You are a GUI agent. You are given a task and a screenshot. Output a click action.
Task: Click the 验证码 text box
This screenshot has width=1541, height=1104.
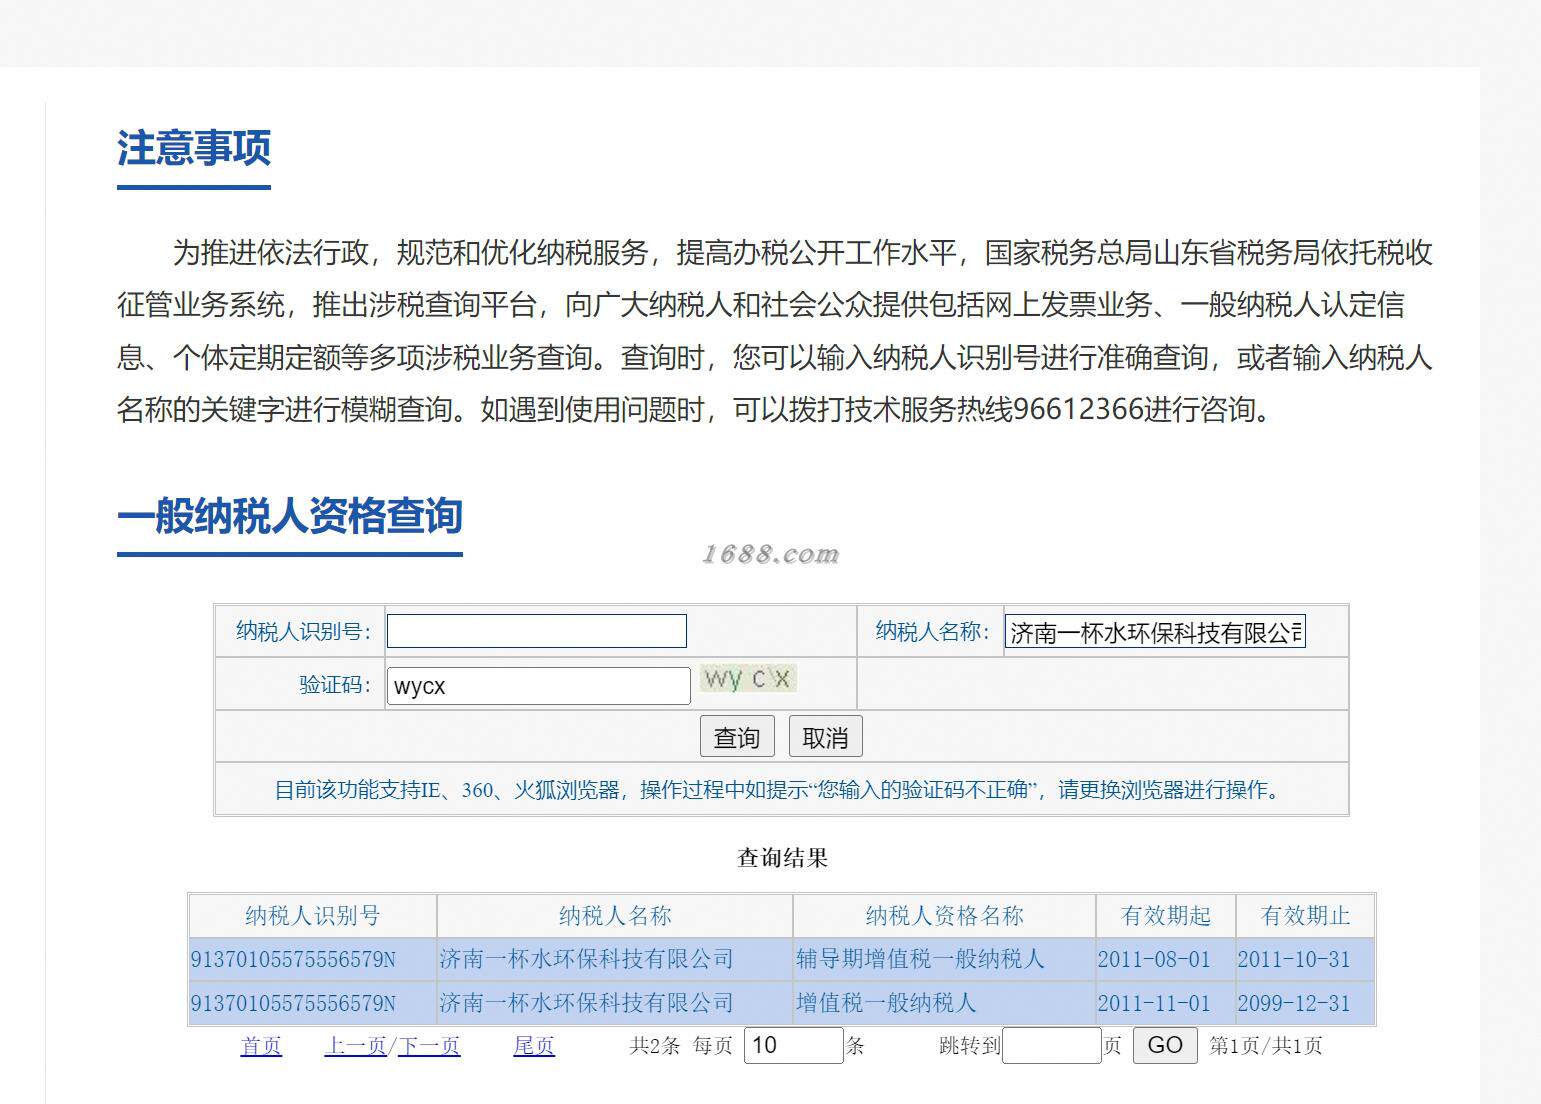(539, 686)
